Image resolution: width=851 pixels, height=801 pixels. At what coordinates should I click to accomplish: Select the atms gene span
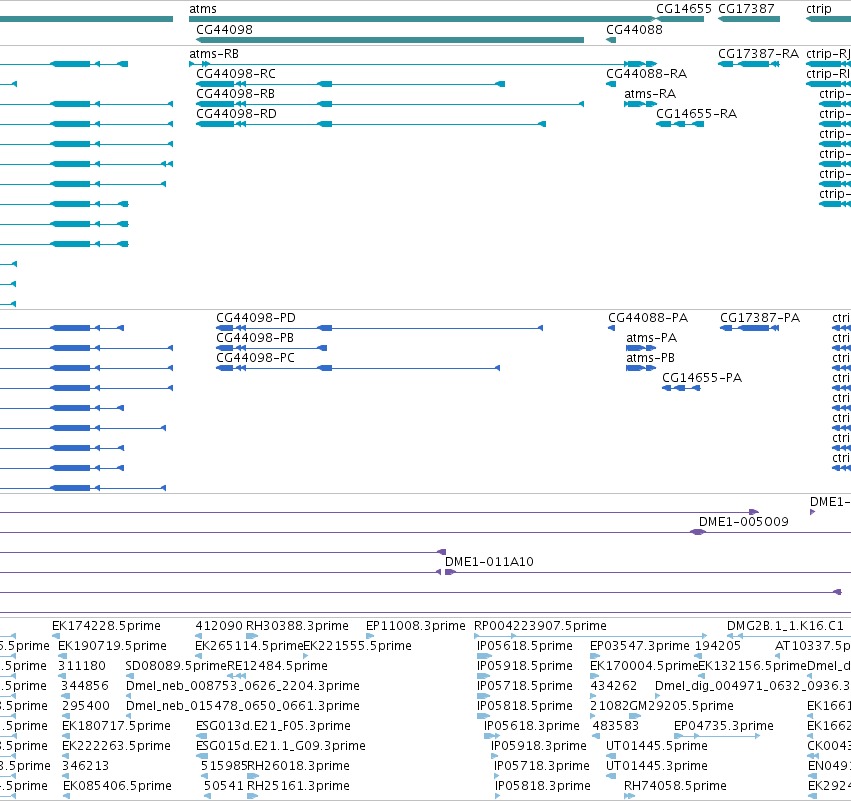tap(423, 19)
